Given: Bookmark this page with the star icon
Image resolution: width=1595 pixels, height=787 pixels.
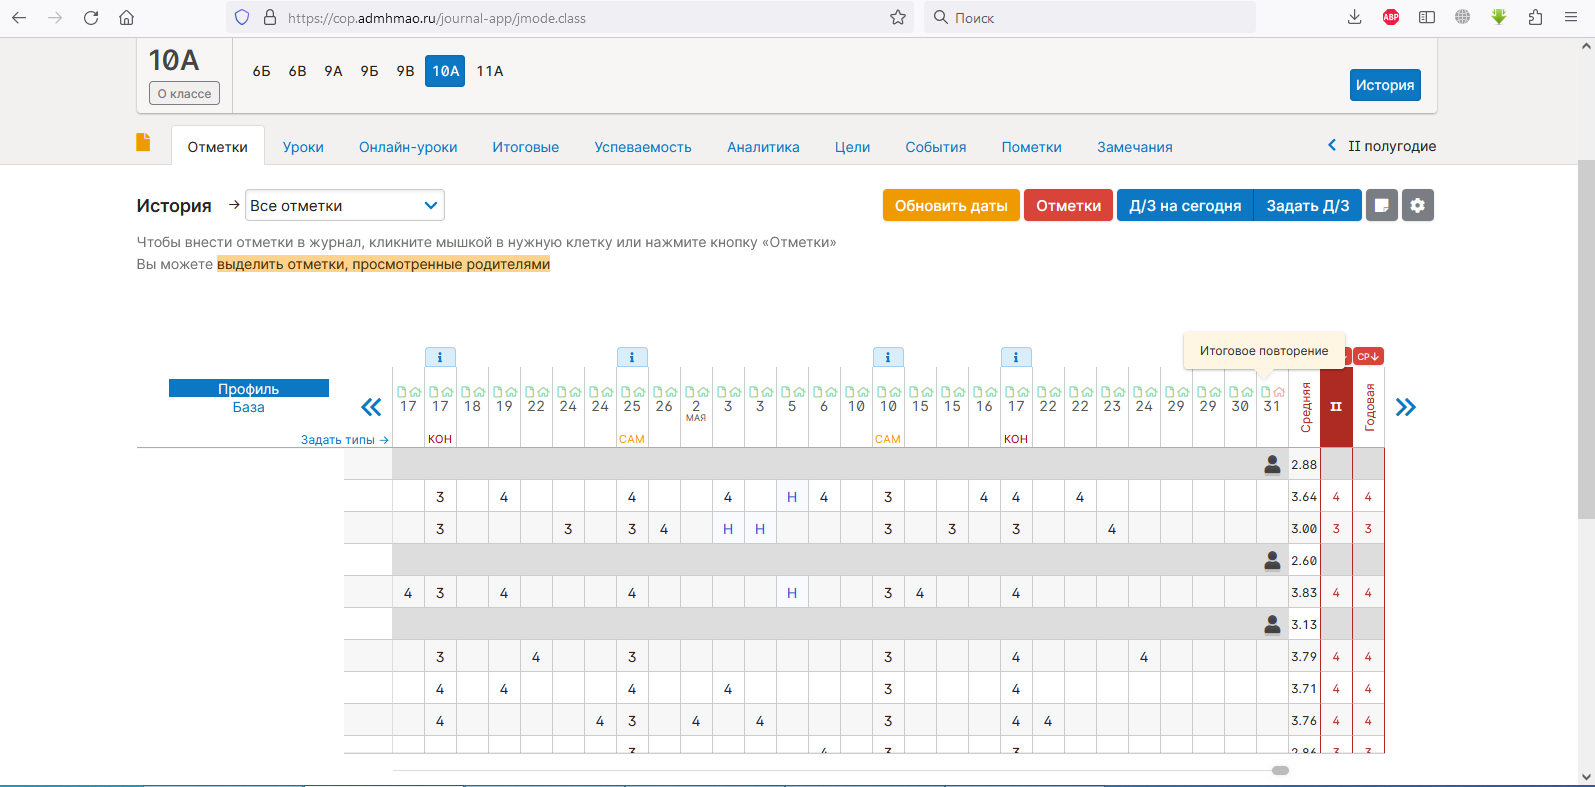Looking at the screenshot, I should coord(897,17).
